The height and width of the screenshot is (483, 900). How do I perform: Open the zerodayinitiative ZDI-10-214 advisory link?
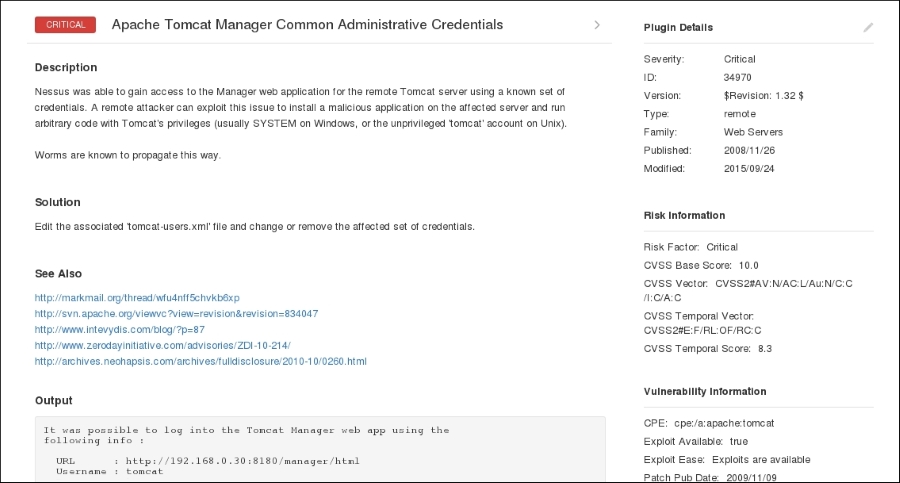click(x=162, y=345)
